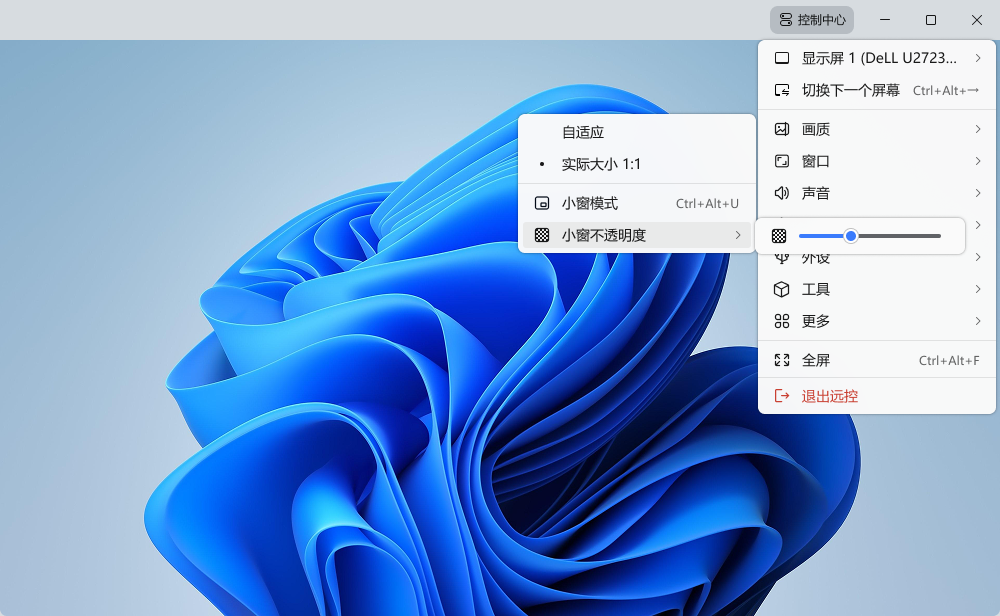Click the monitor icon beside 显示屏 1
Image resolution: width=1000 pixels, height=616 pixels.
point(782,58)
